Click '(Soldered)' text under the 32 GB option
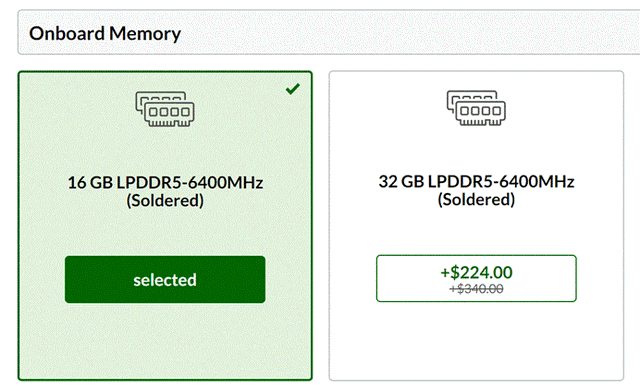The height and width of the screenshot is (389, 640). (x=476, y=200)
